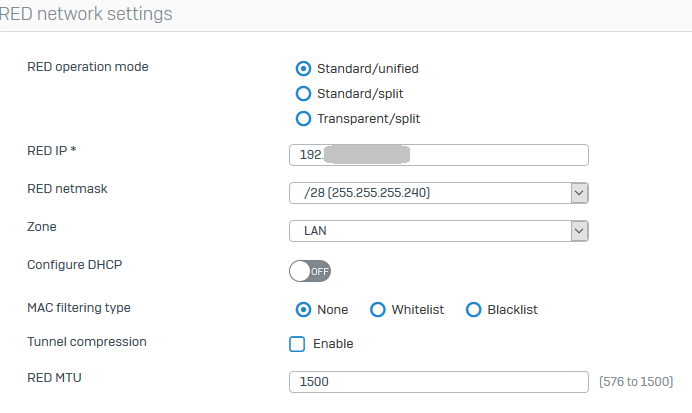
Task: Click the LAN zone combo box
Action: [439, 231]
